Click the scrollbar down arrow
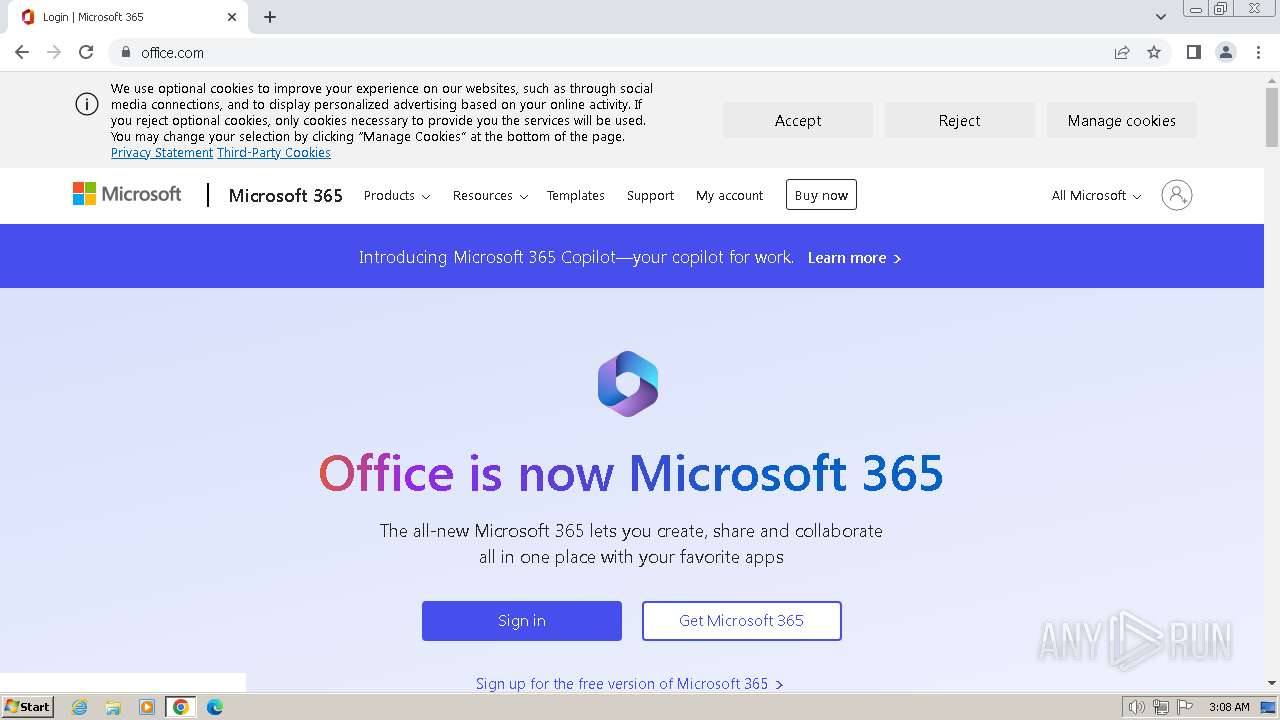 1272,683
